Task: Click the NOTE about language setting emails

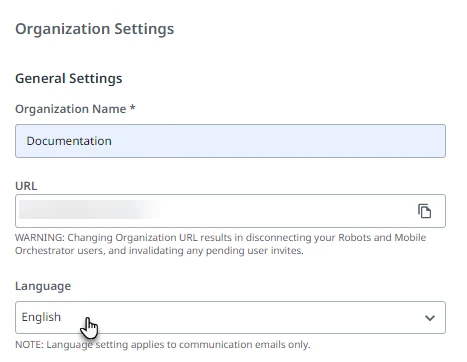Action: pyautogui.click(x=163, y=344)
